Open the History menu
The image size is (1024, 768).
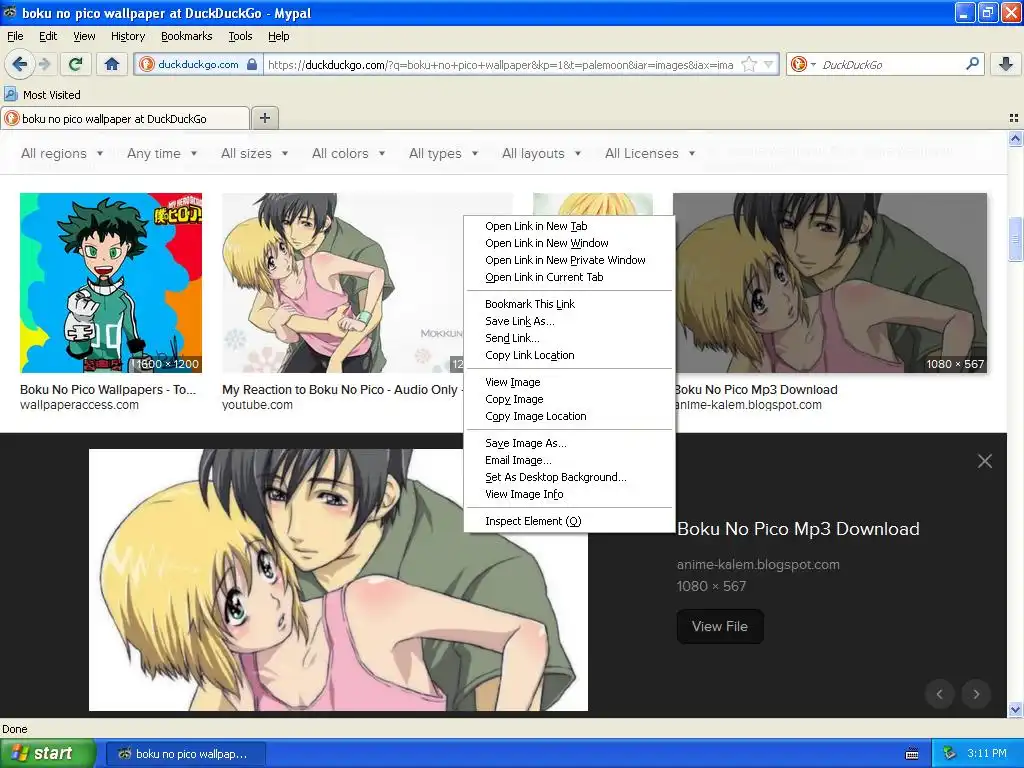(x=128, y=36)
